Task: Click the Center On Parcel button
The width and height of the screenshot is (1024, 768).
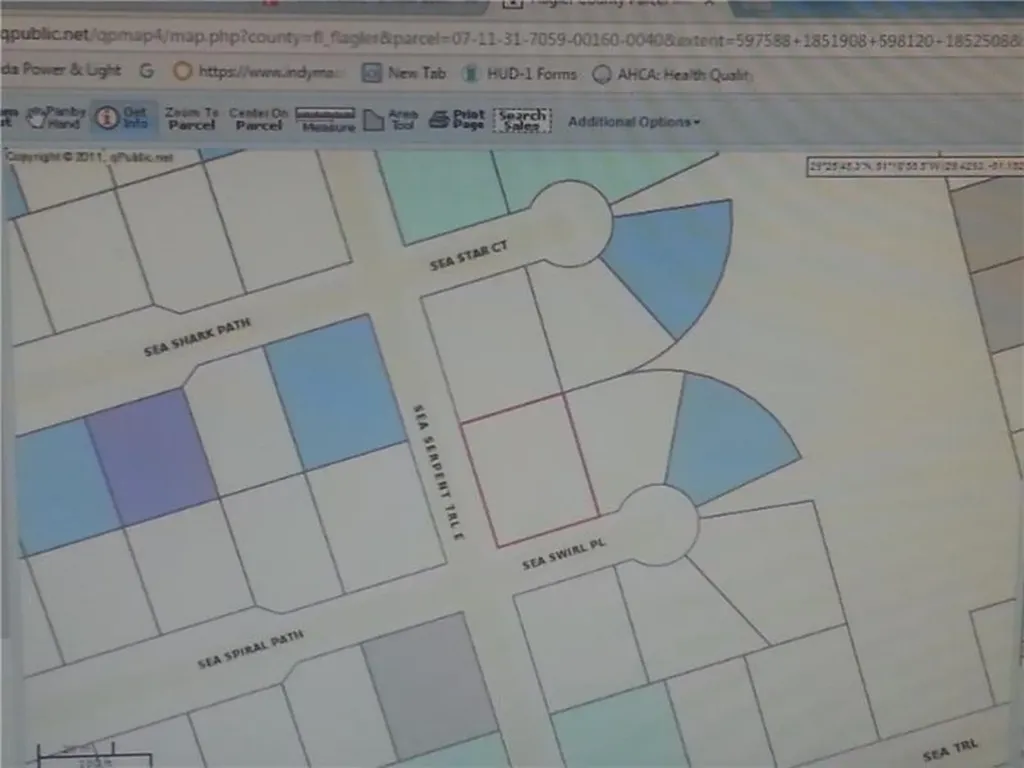Action: [259, 119]
